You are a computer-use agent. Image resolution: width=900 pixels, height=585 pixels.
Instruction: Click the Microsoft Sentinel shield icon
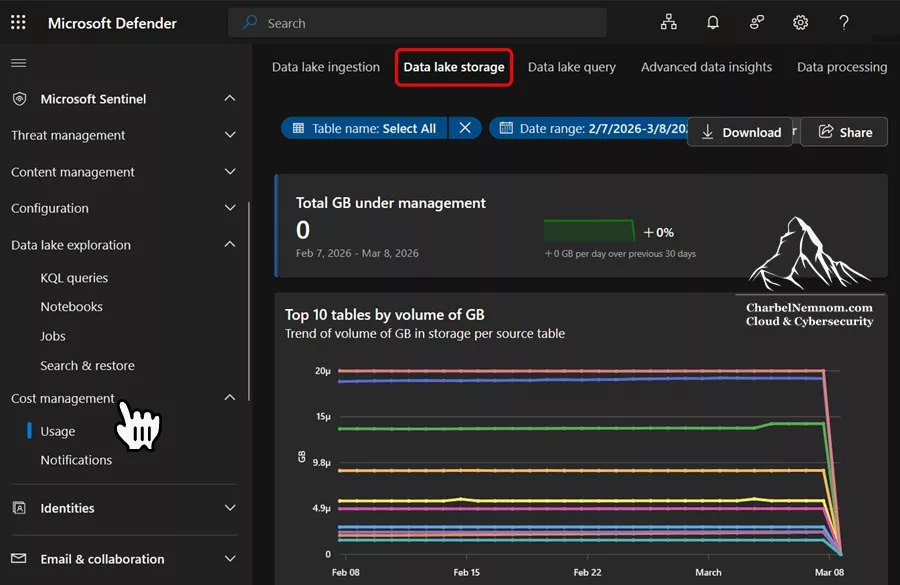point(20,99)
